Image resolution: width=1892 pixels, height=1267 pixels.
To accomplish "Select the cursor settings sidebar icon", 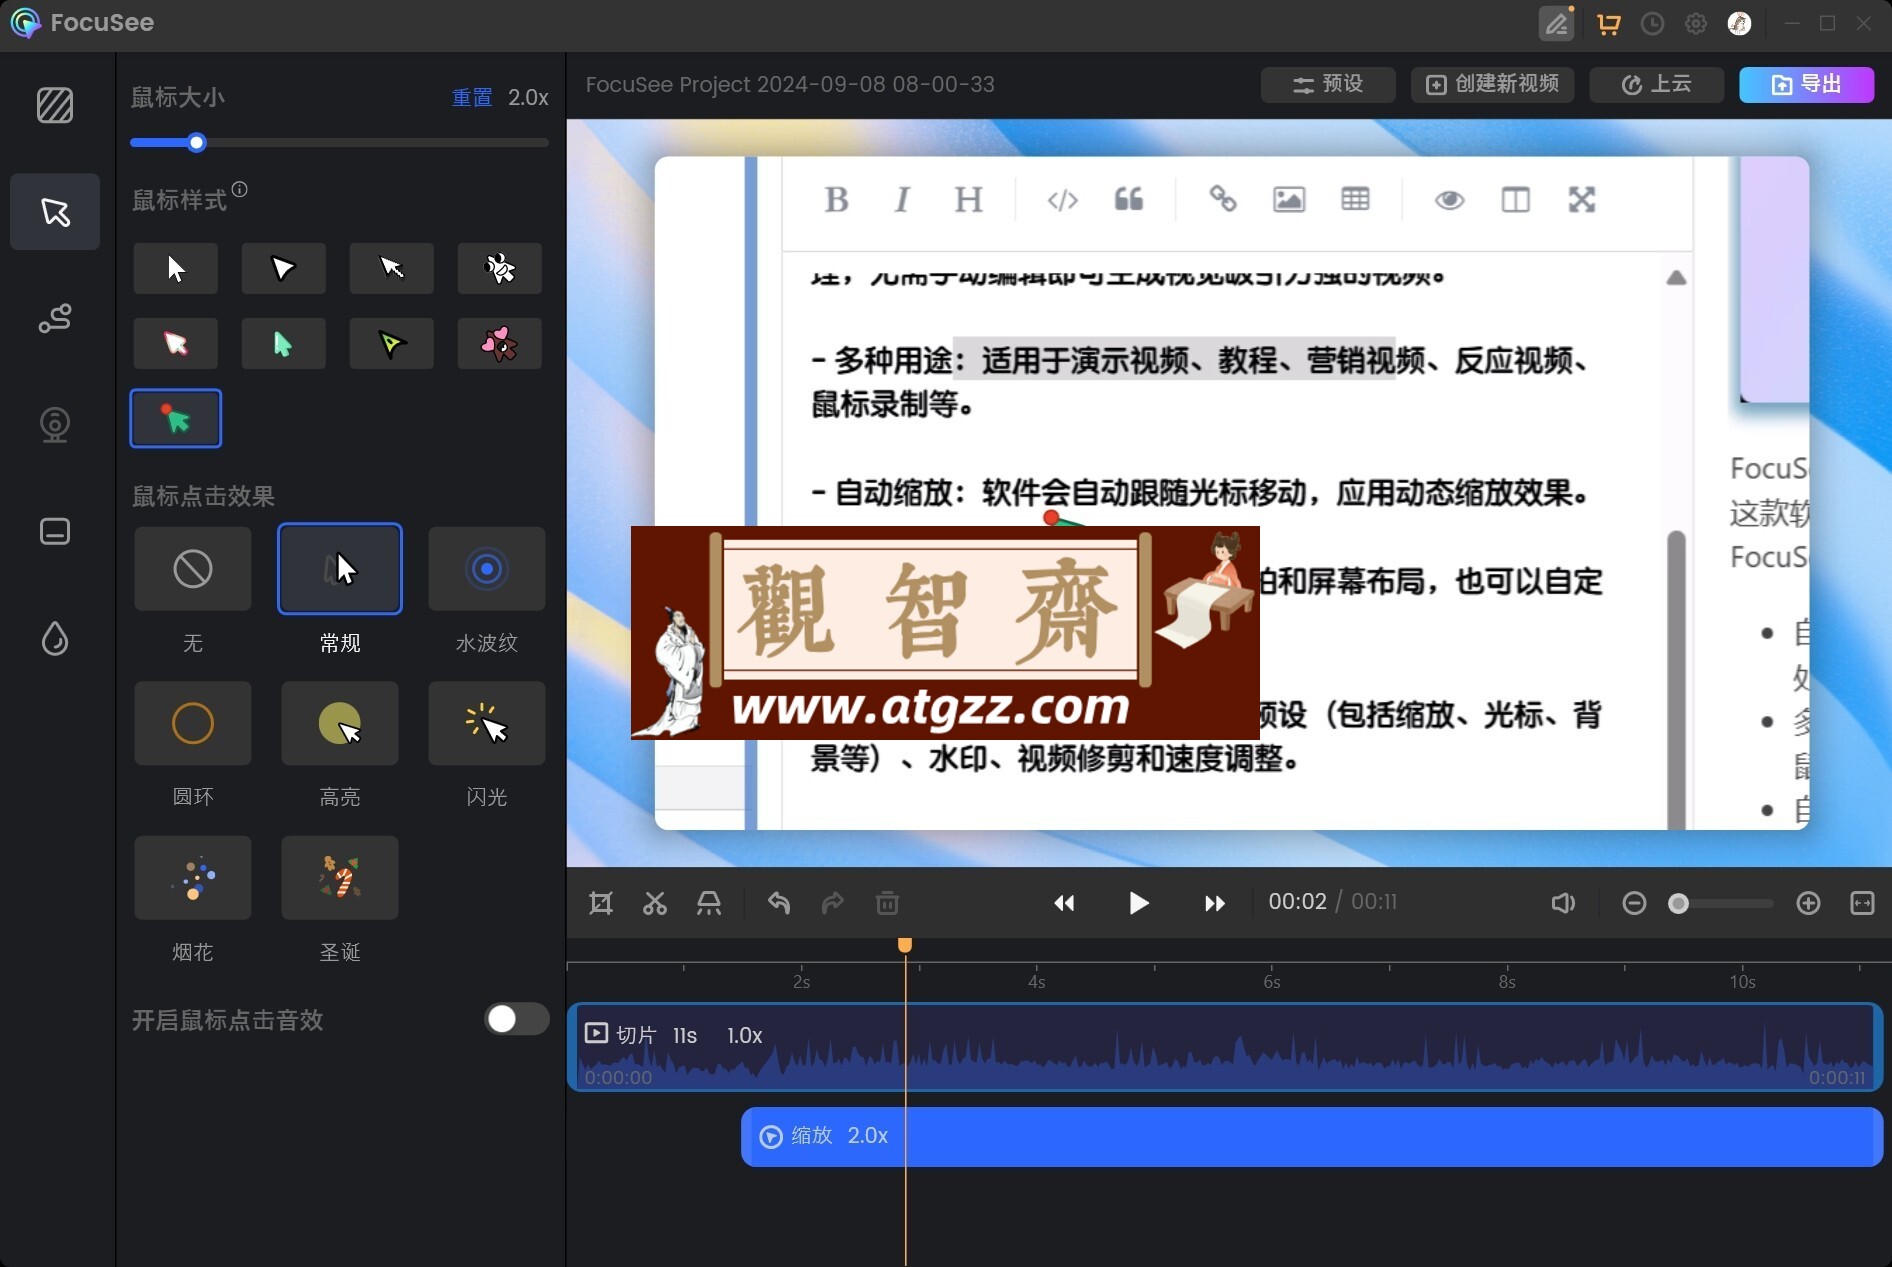I will tap(55, 211).
